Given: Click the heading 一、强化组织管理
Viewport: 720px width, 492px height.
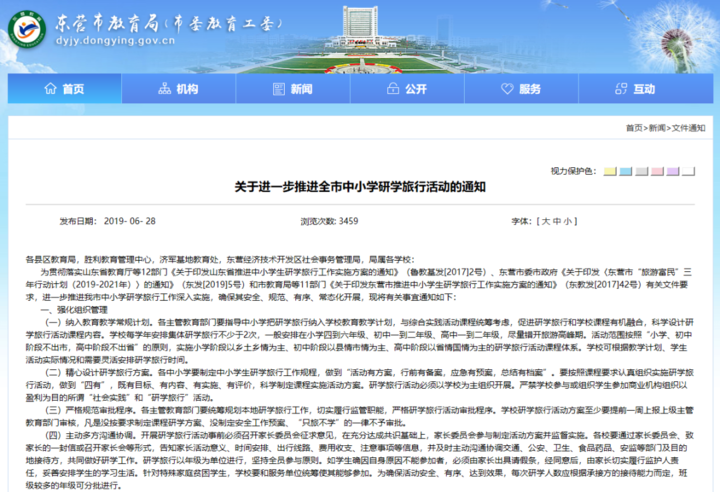Looking at the screenshot, I should click(74, 310).
